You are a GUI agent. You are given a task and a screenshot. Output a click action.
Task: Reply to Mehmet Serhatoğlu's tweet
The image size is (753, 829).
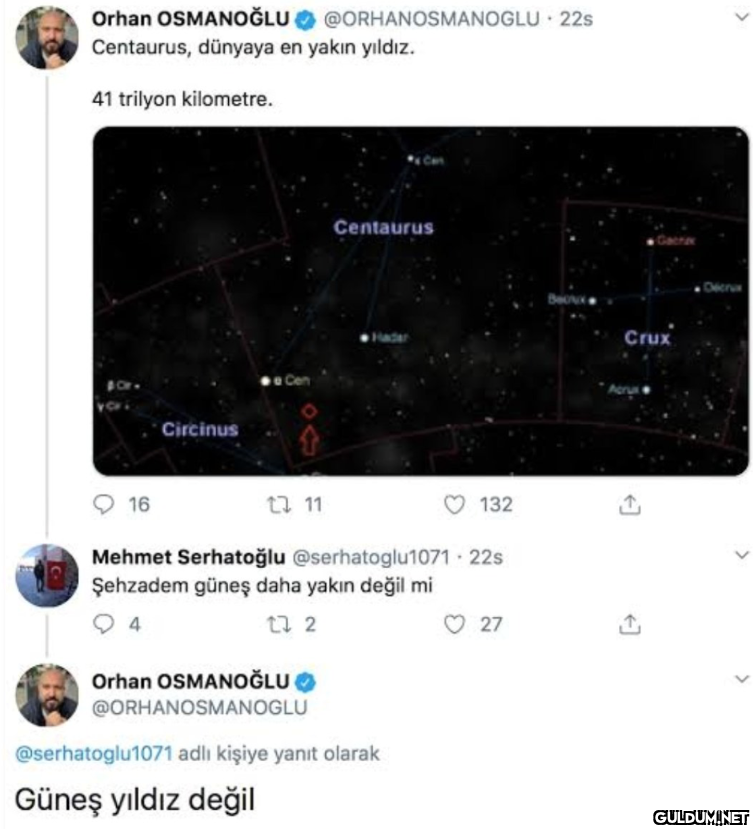tap(103, 624)
